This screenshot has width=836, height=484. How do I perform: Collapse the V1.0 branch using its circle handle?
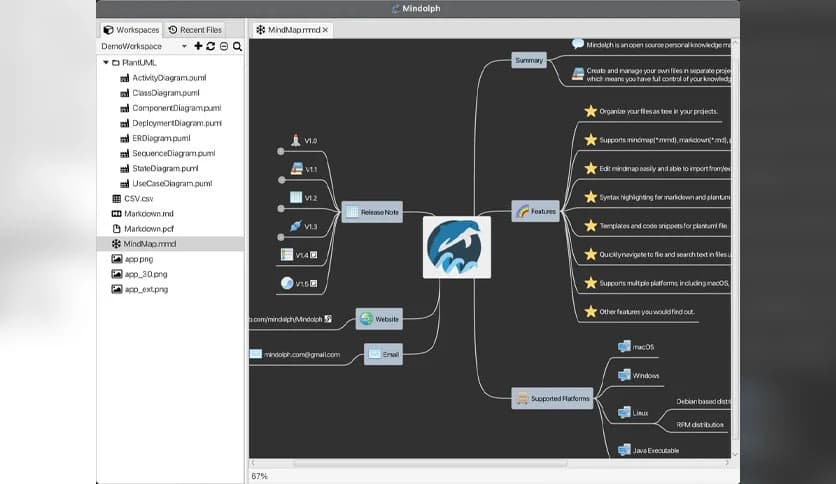click(281, 151)
